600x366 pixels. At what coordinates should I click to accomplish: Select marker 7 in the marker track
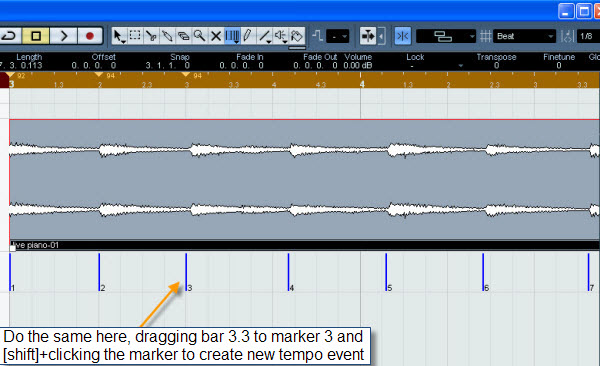[589, 272]
